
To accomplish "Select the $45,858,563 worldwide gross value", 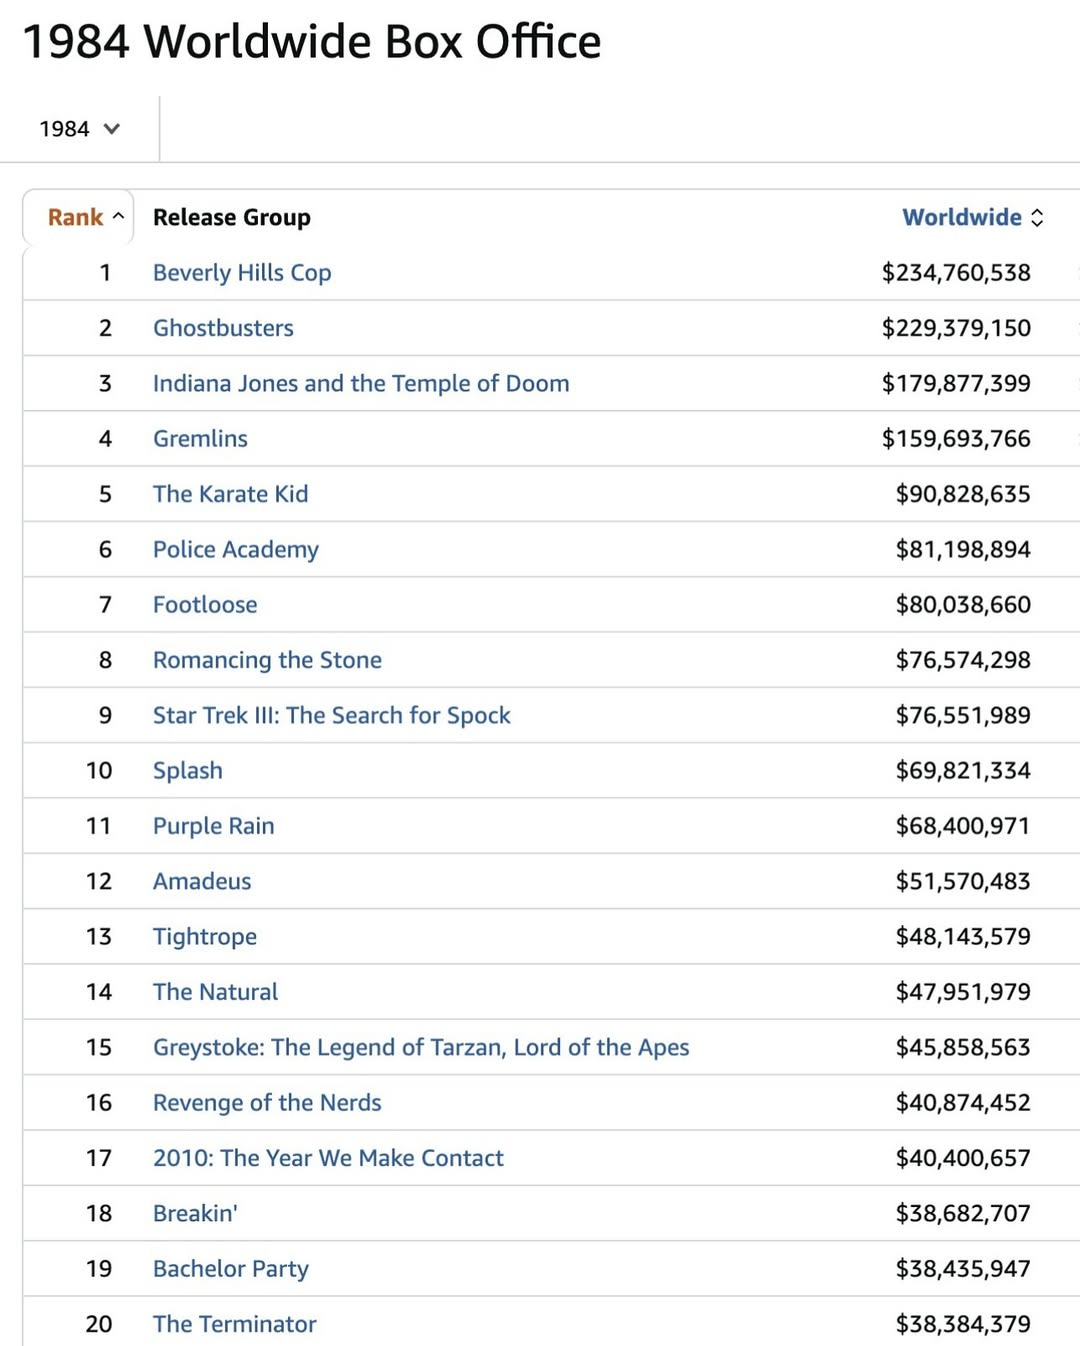I will coord(963,1047).
